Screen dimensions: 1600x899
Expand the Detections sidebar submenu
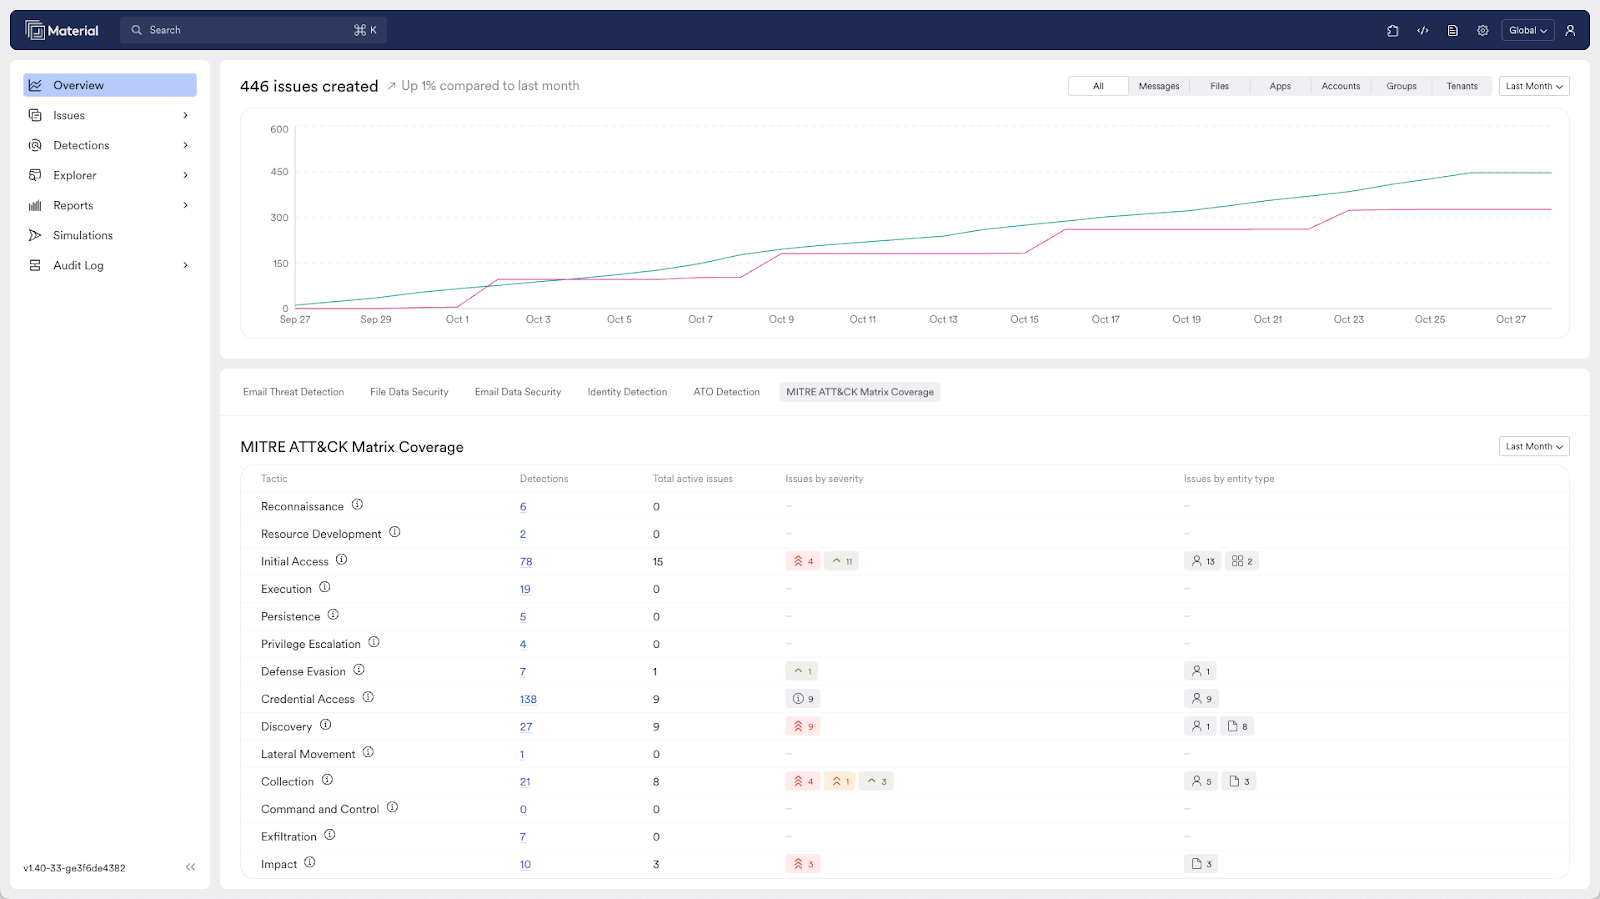[185, 145]
